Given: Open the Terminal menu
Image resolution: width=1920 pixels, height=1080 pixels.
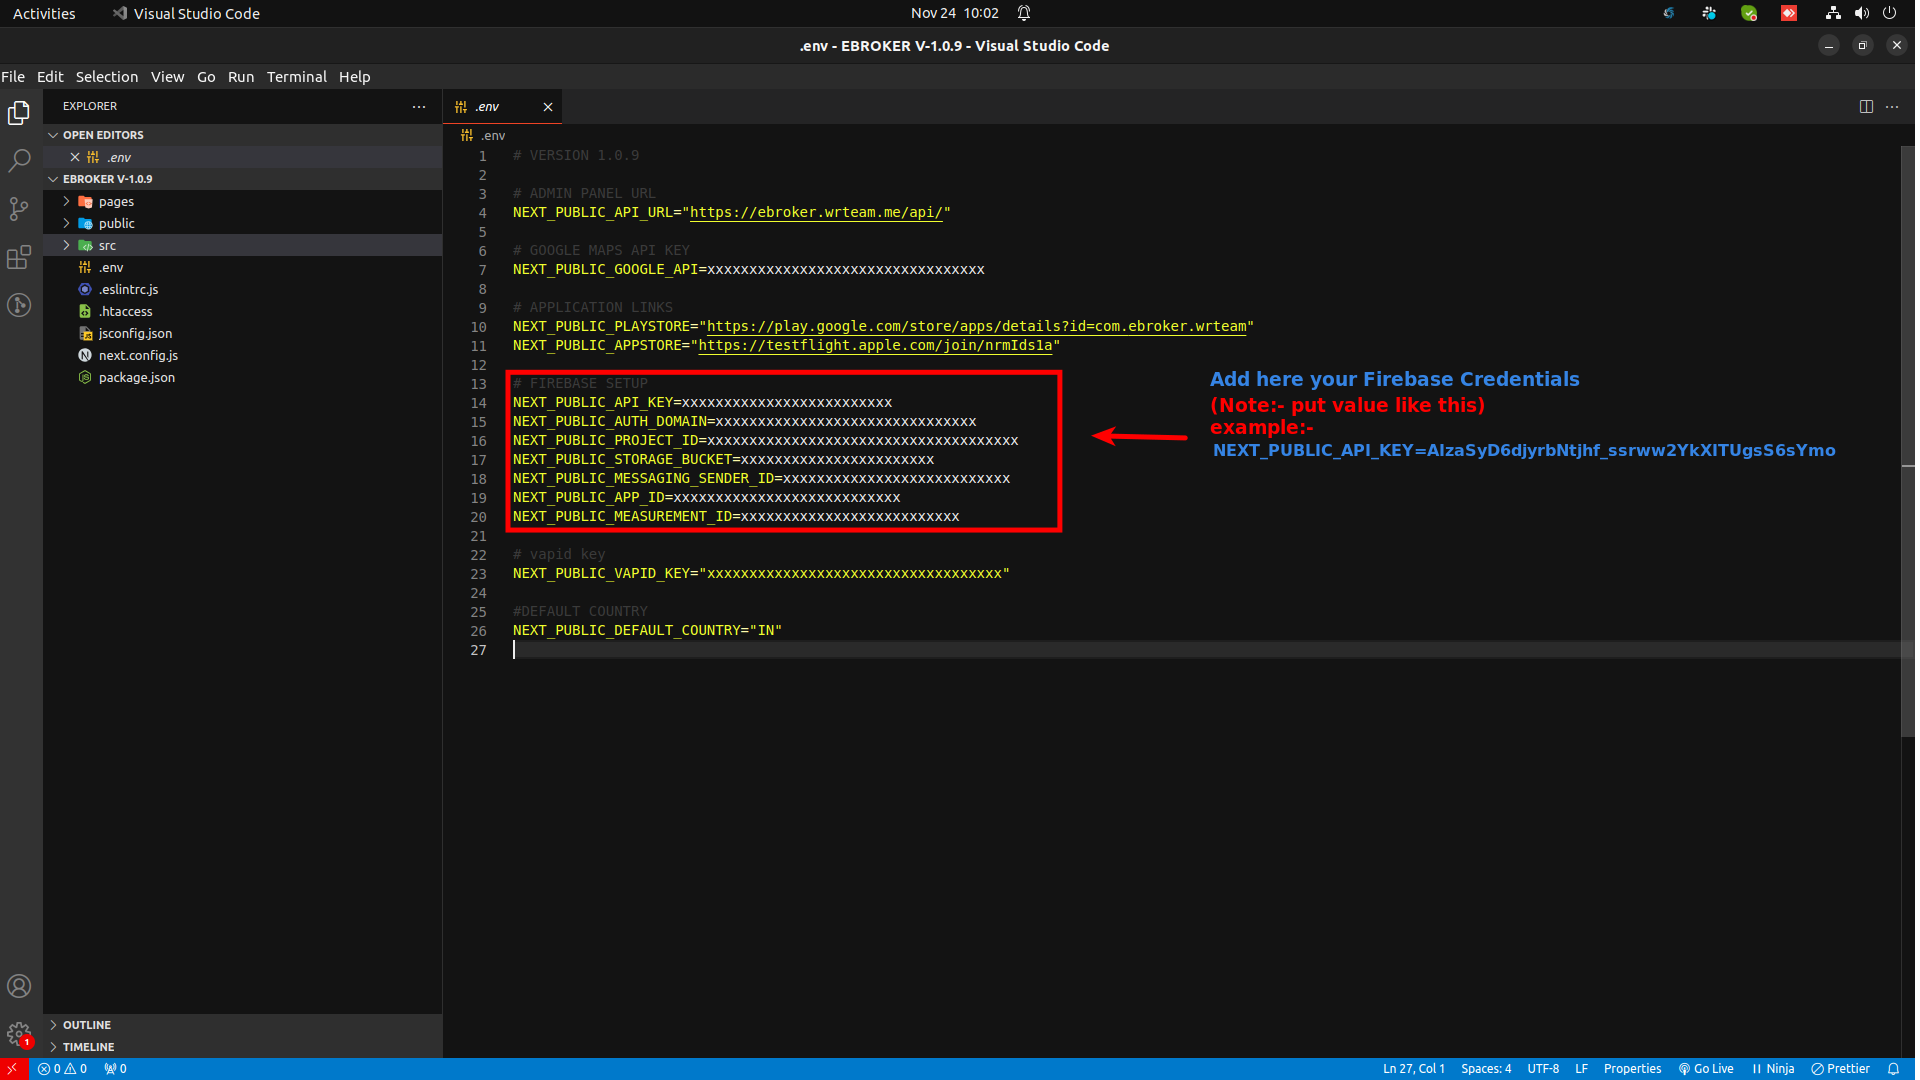Looking at the screenshot, I should [297, 77].
